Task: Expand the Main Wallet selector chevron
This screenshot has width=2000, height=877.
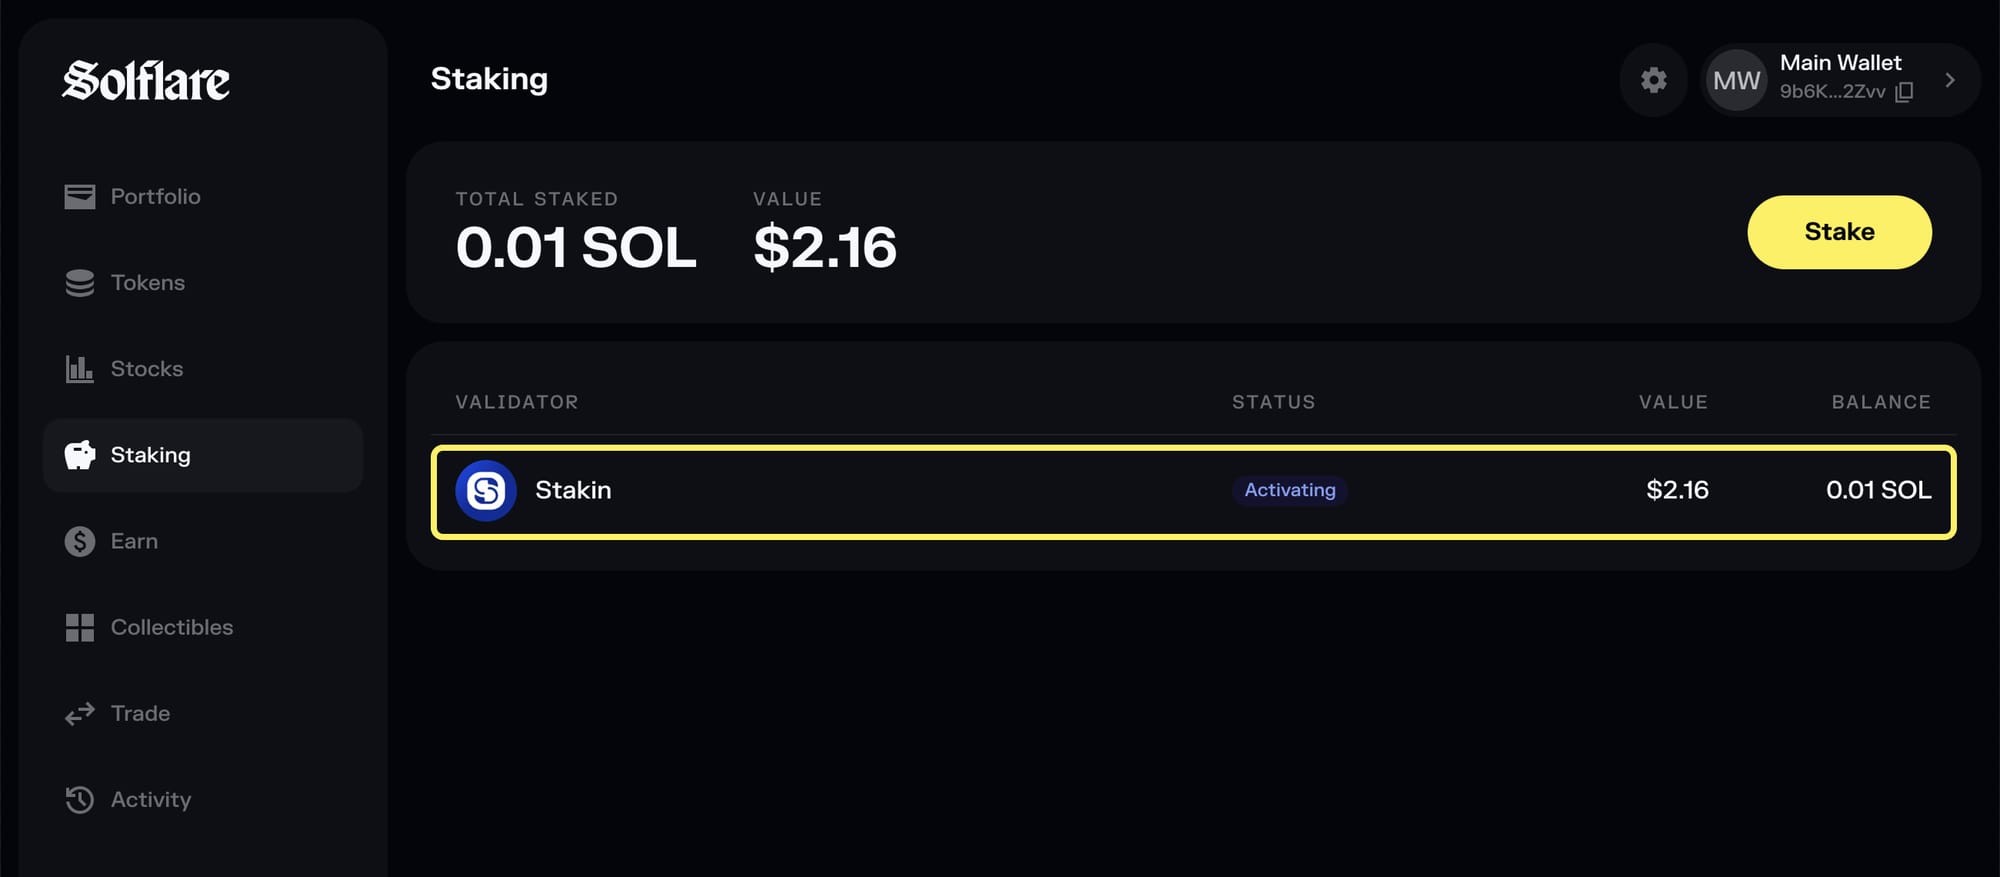Action: coord(1949,80)
